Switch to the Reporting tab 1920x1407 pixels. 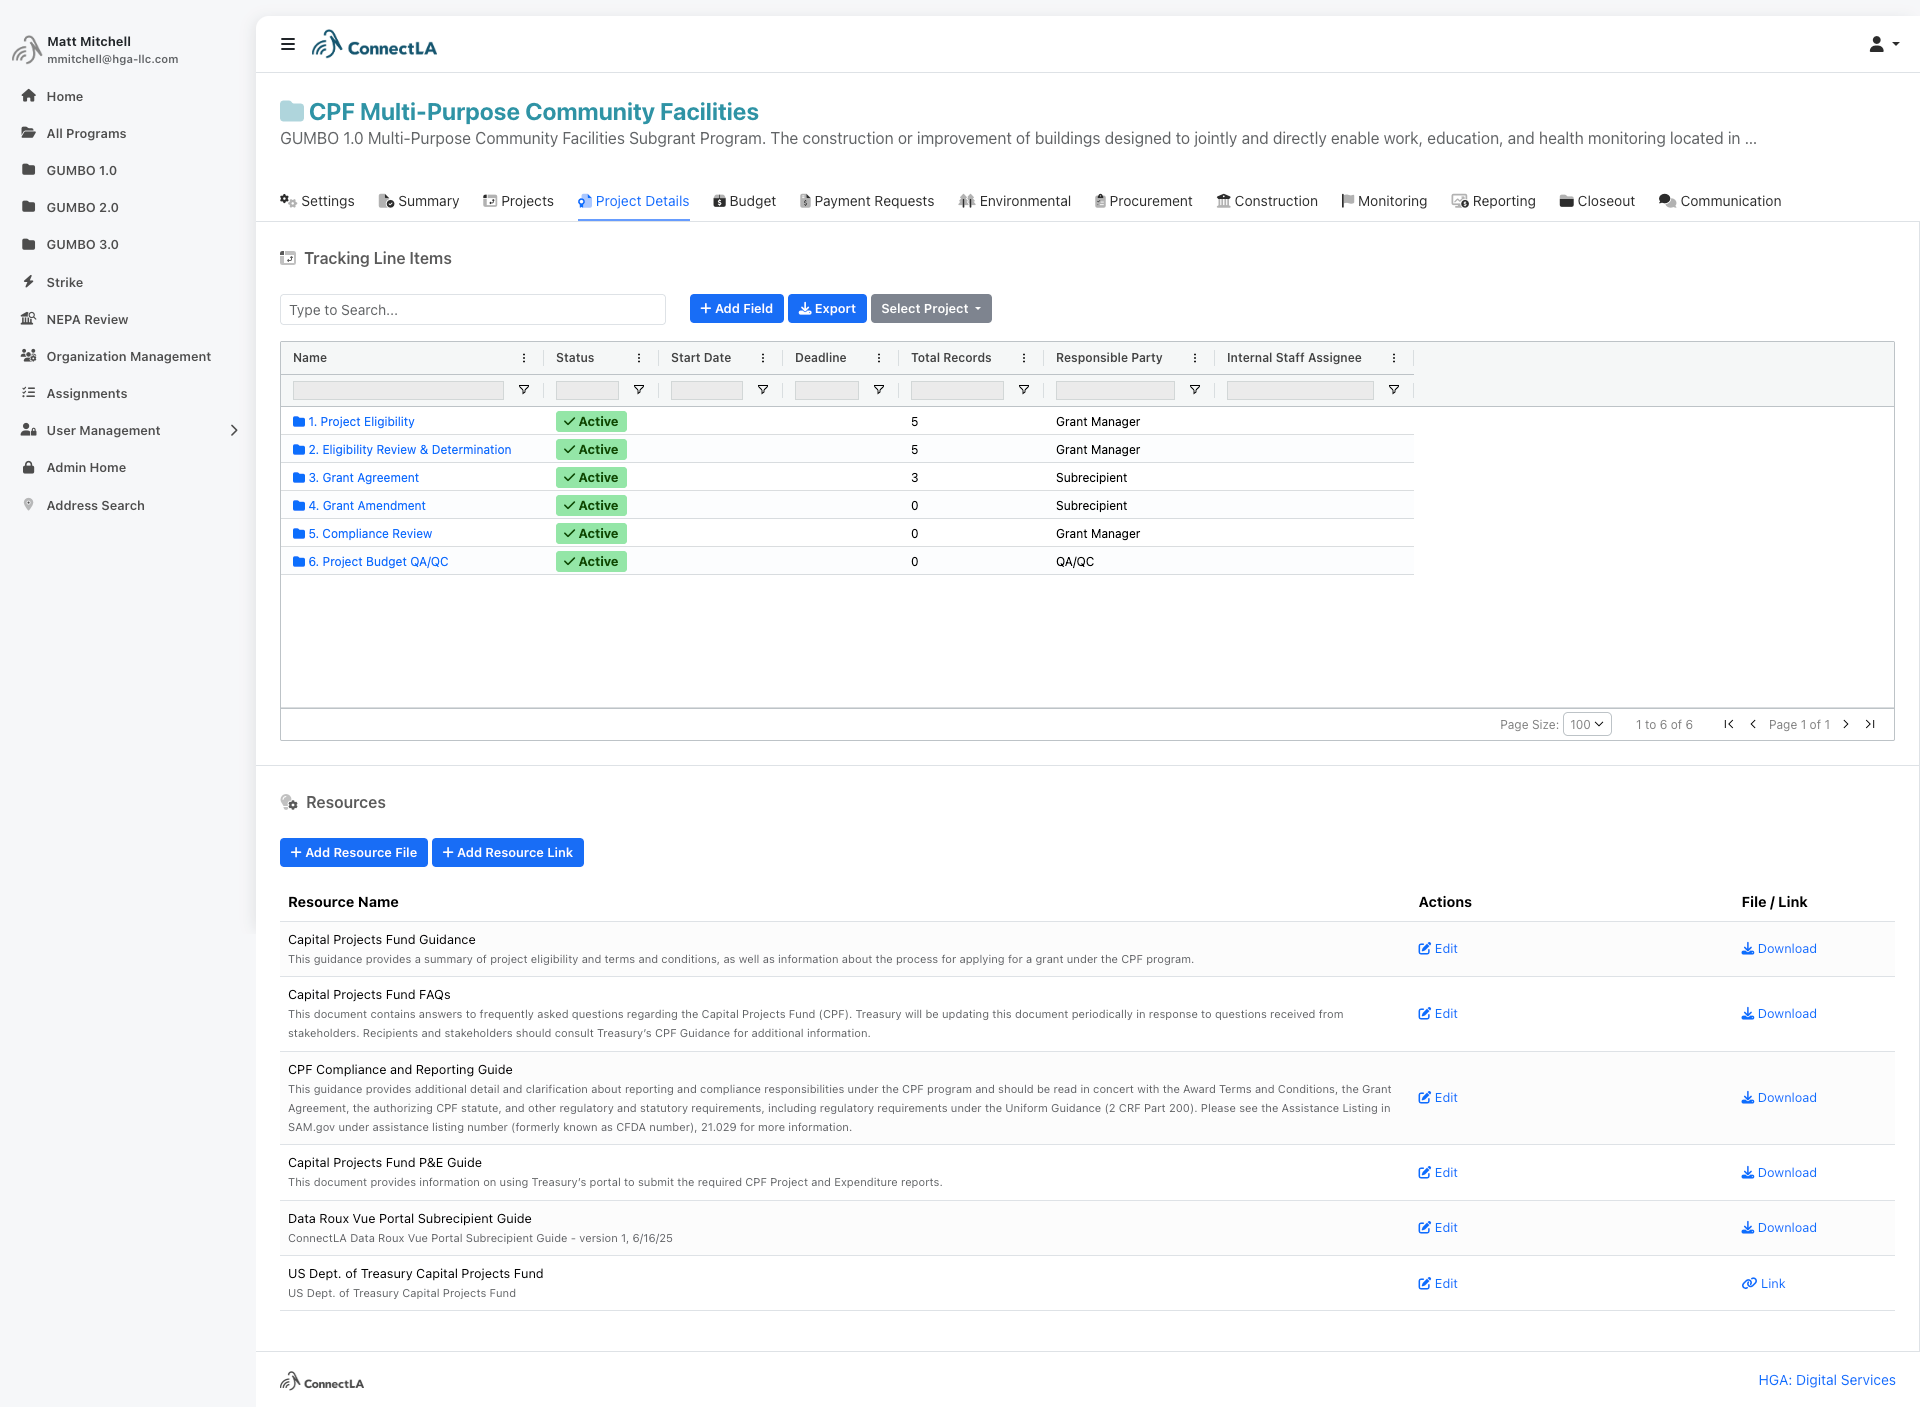click(x=1494, y=201)
